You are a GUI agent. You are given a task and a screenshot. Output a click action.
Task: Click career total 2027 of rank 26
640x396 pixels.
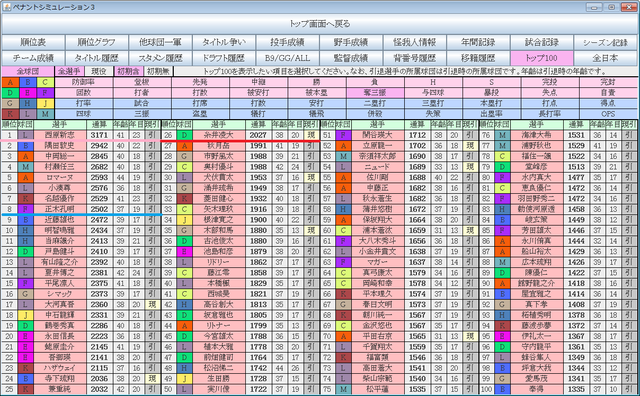coord(258,135)
